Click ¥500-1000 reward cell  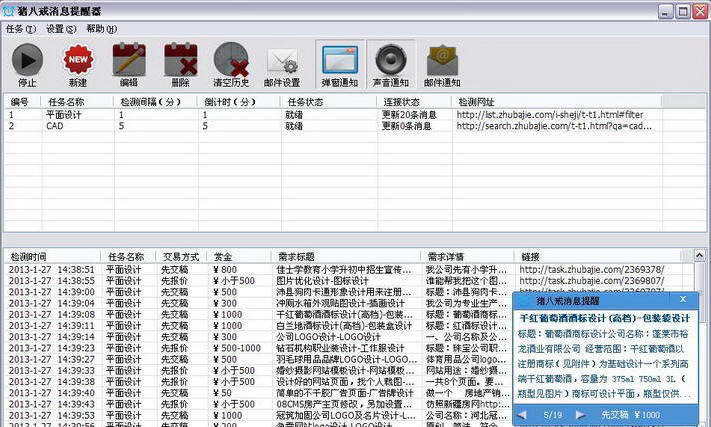(237, 348)
